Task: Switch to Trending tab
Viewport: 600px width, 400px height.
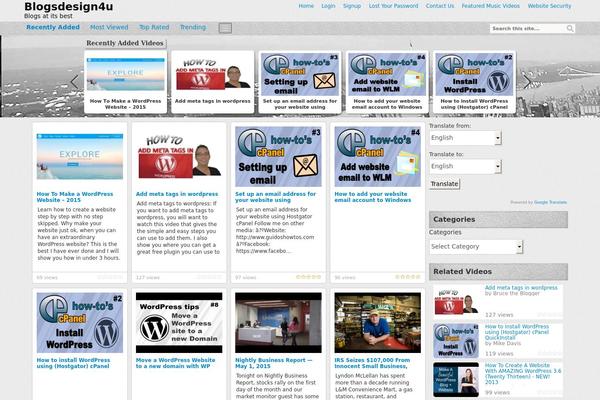Action: pyautogui.click(x=193, y=27)
